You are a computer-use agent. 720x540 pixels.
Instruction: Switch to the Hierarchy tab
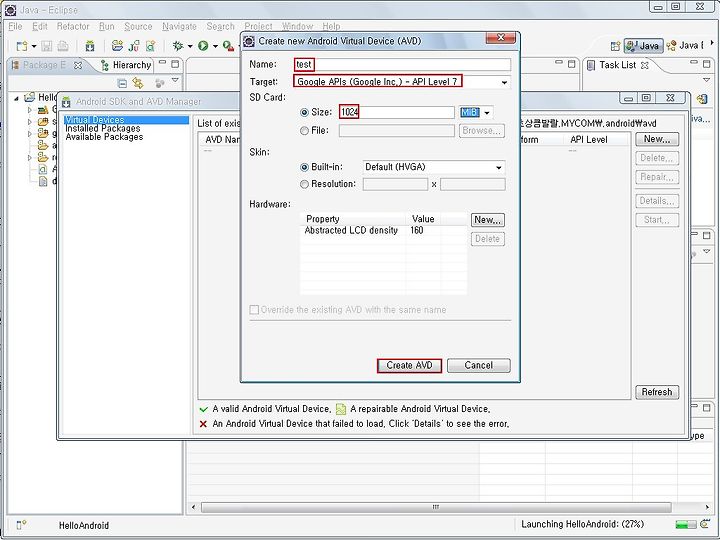pyautogui.click(x=126, y=65)
